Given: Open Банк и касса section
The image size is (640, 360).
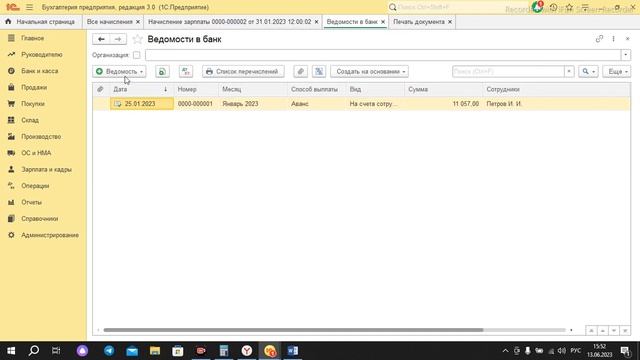Looking at the screenshot, I should pyautogui.click(x=40, y=71).
